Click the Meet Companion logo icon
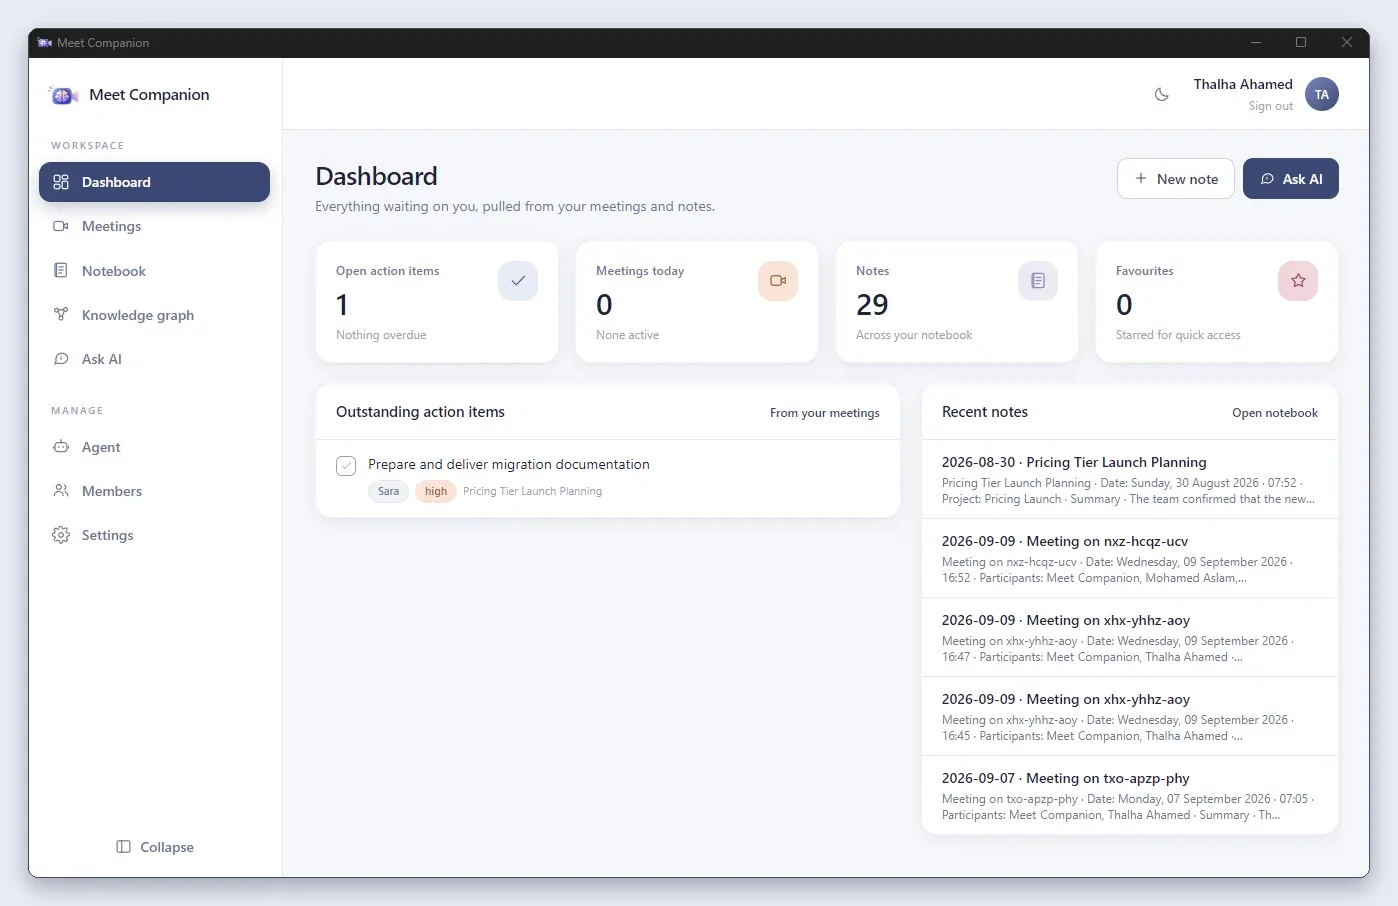 (x=63, y=95)
